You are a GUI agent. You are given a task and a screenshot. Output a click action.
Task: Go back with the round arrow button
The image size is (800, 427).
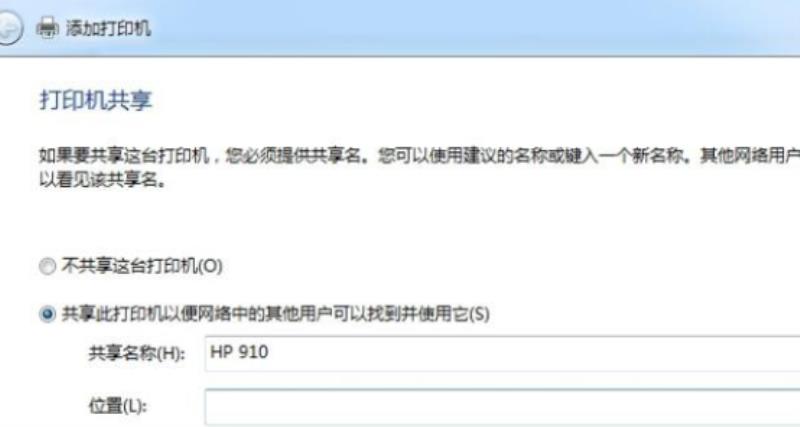[x=8, y=28]
